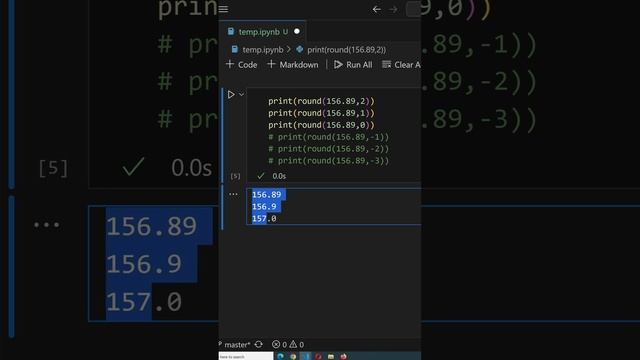640x360 pixels.
Task: Click the master* git branch indicator
Action: click(x=235, y=344)
